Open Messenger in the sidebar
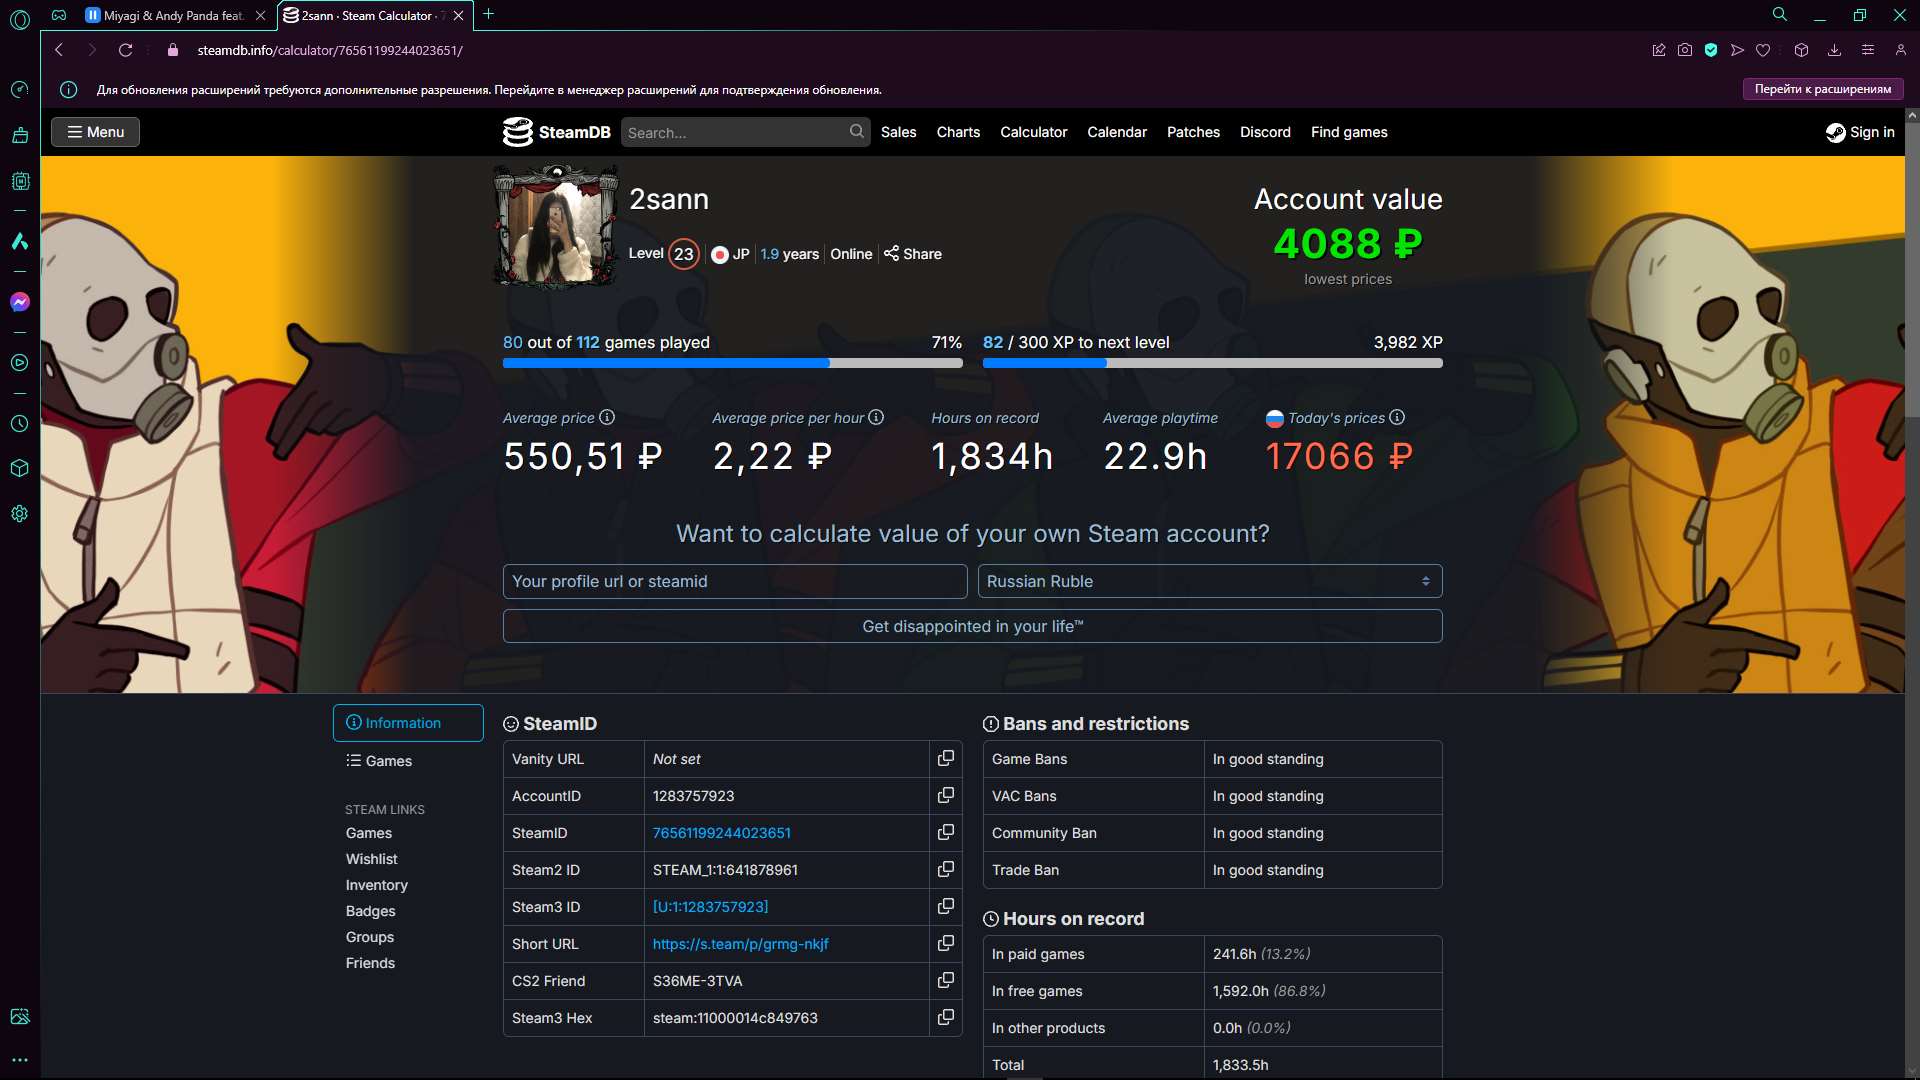Screen dimensions: 1920x1080 (19, 302)
